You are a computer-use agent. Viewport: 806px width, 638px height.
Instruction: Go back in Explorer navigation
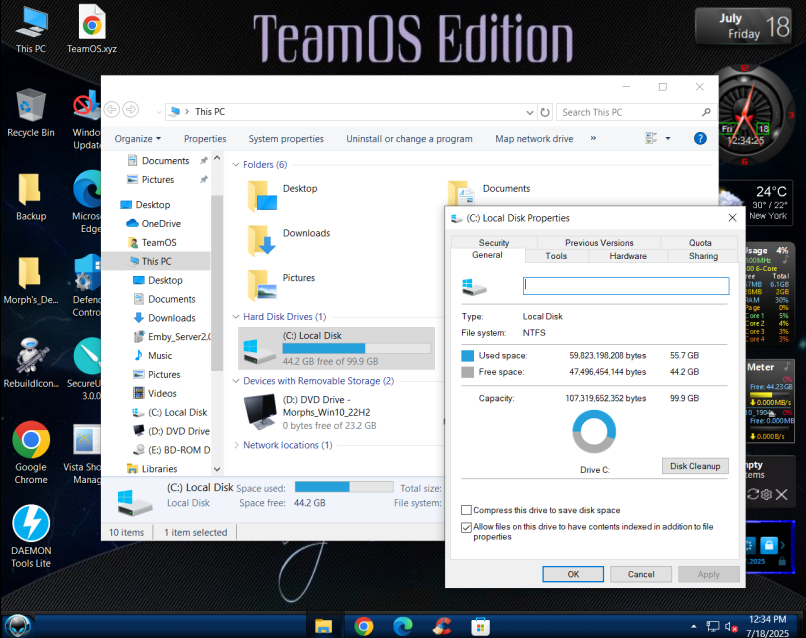tap(112, 110)
